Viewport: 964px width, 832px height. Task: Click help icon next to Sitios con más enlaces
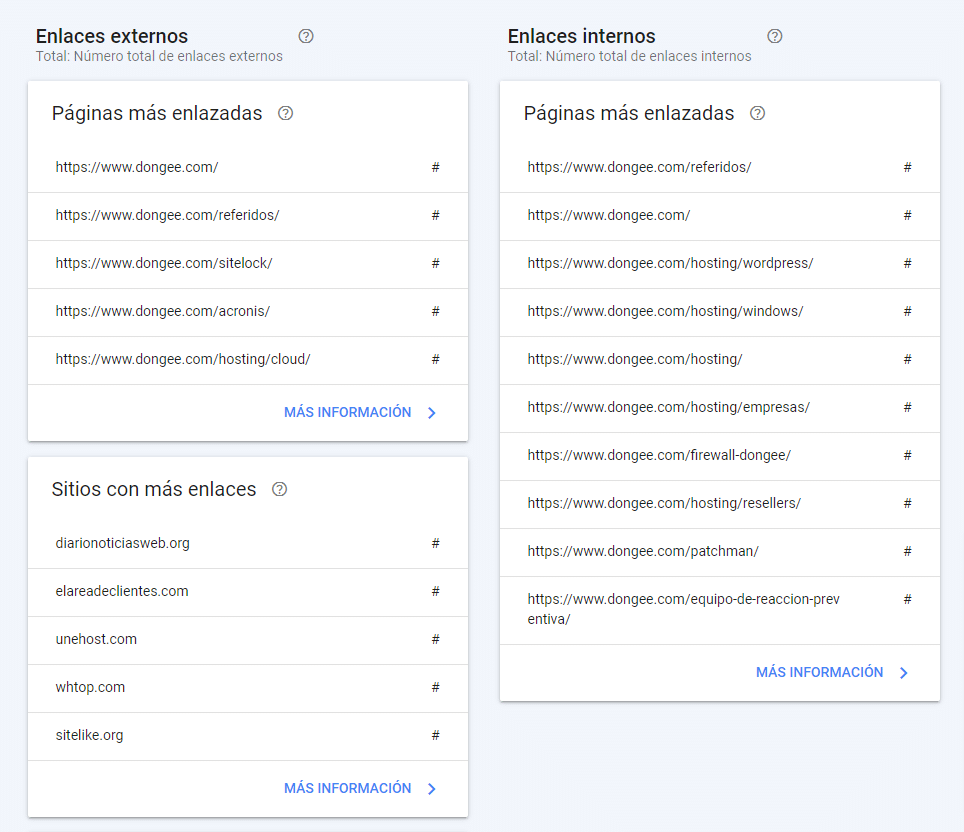point(280,489)
